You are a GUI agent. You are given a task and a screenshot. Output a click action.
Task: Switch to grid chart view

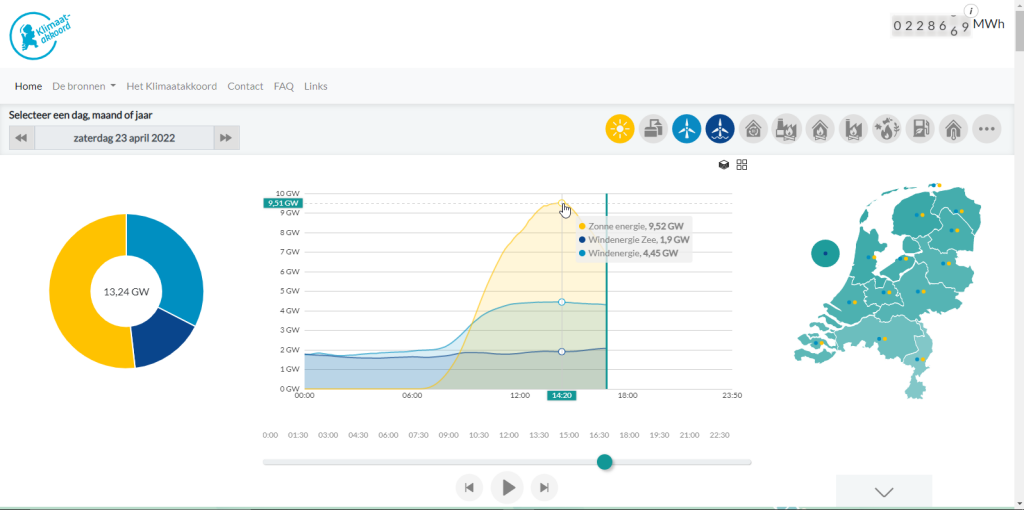tap(742, 165)
